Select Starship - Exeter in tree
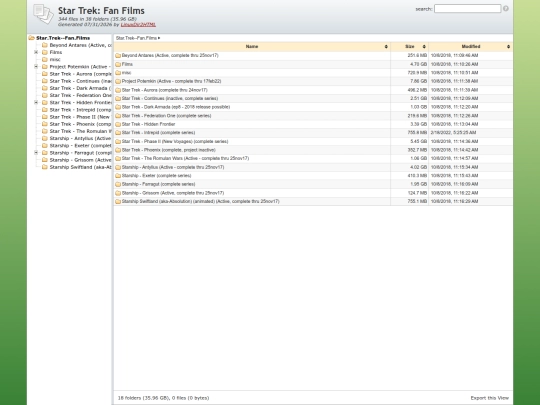The height and width of the screenshot is (405, 540). pyautogui.click(x=80, y=146)
